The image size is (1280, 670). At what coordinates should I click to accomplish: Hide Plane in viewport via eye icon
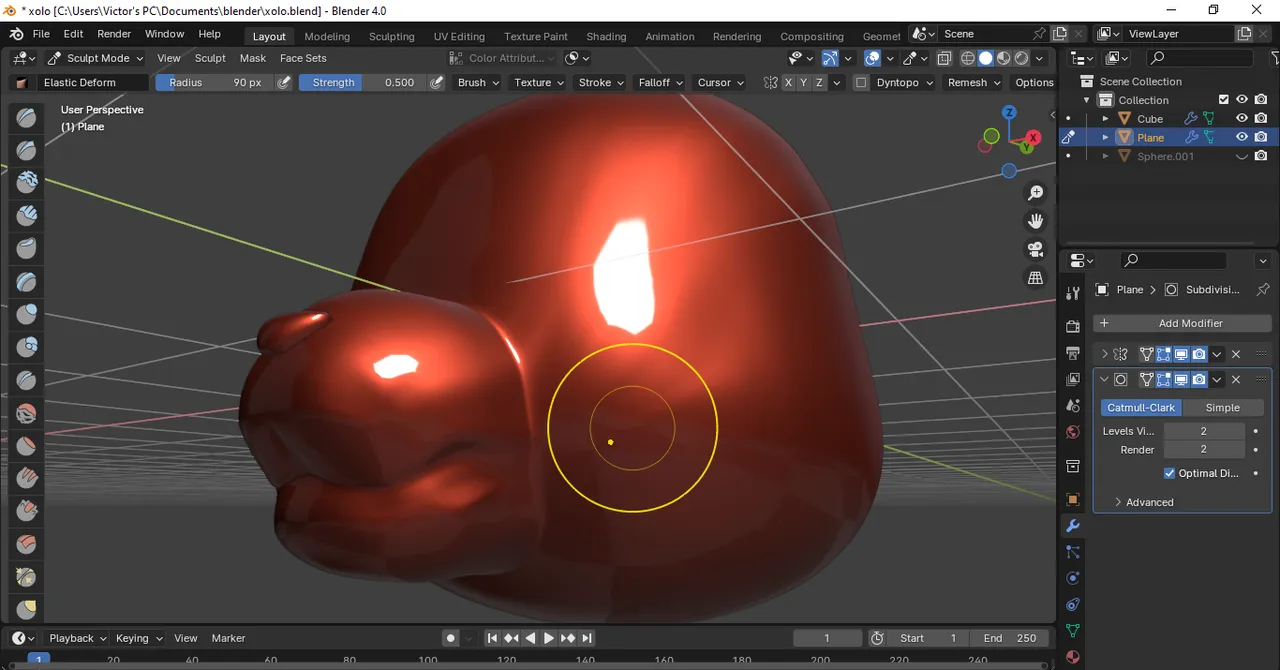coord(1242,137)
